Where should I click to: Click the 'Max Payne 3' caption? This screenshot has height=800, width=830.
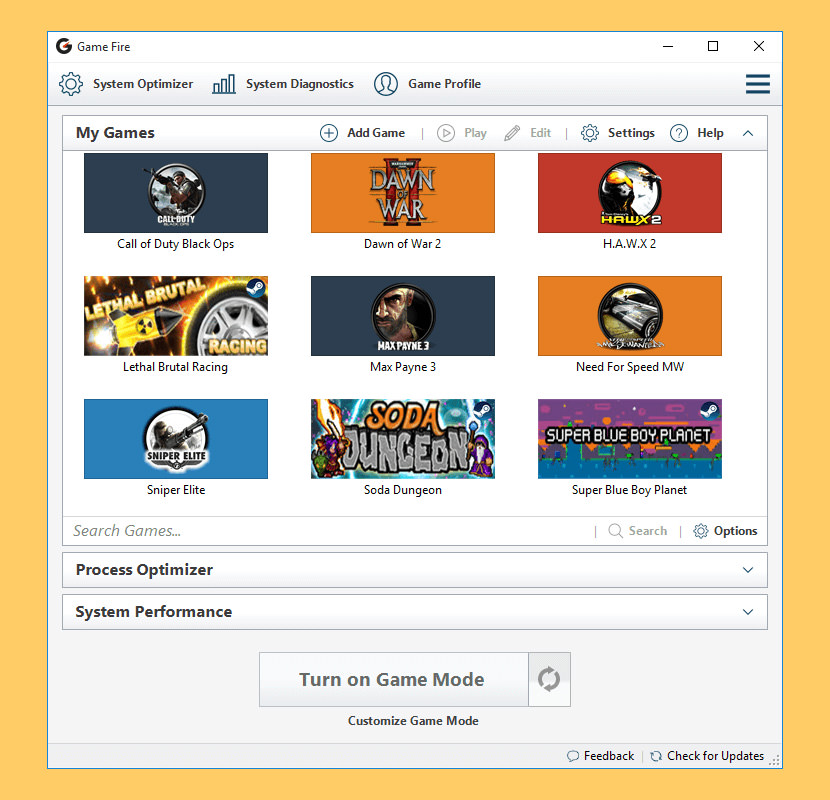pyautogui.click(x=403, y=367)
